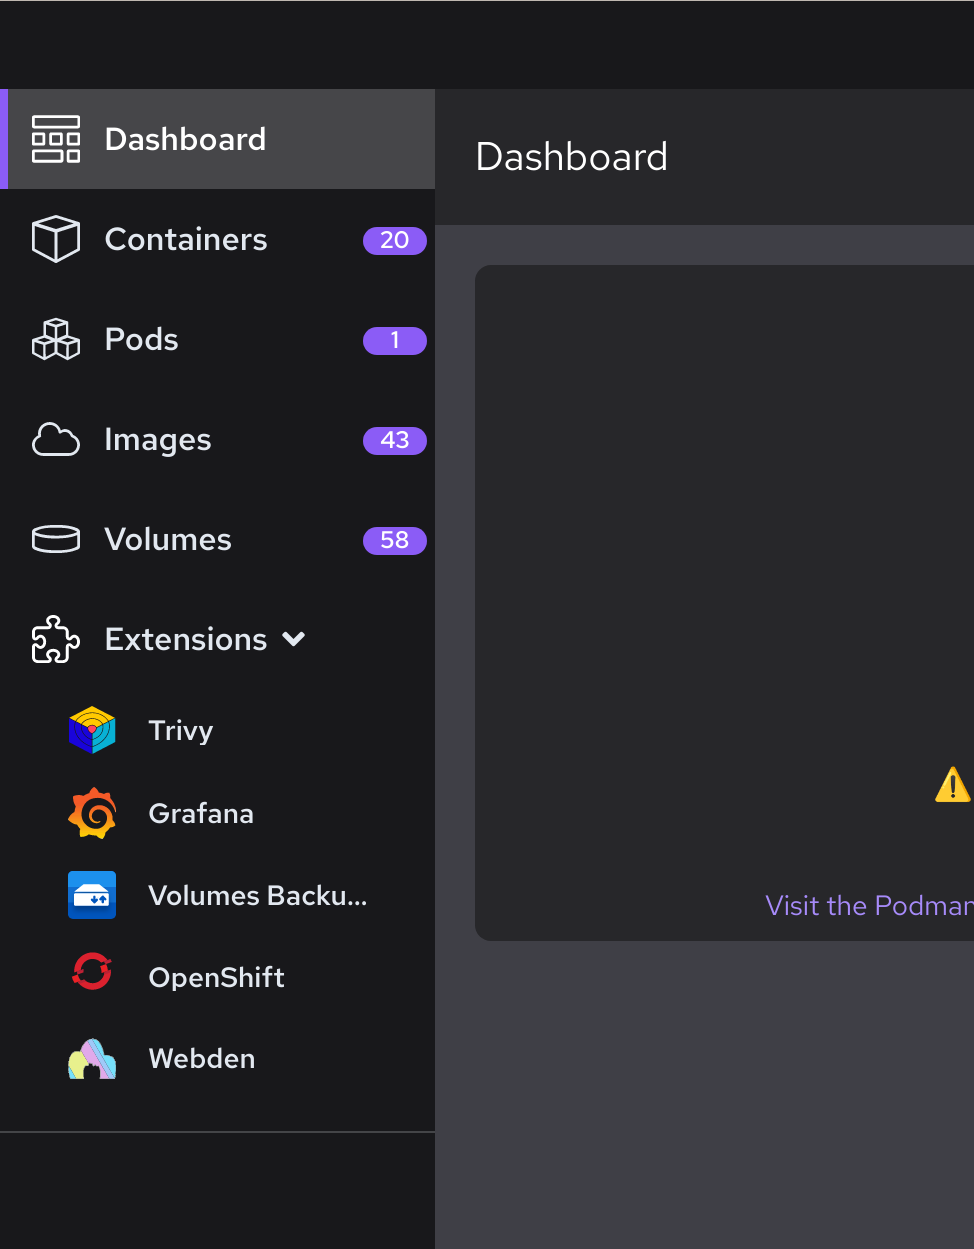Screen dimensions: 974x1249
Task: Click the Volumes disk icon
Action: pyautogui.click(x=55, y=539)
